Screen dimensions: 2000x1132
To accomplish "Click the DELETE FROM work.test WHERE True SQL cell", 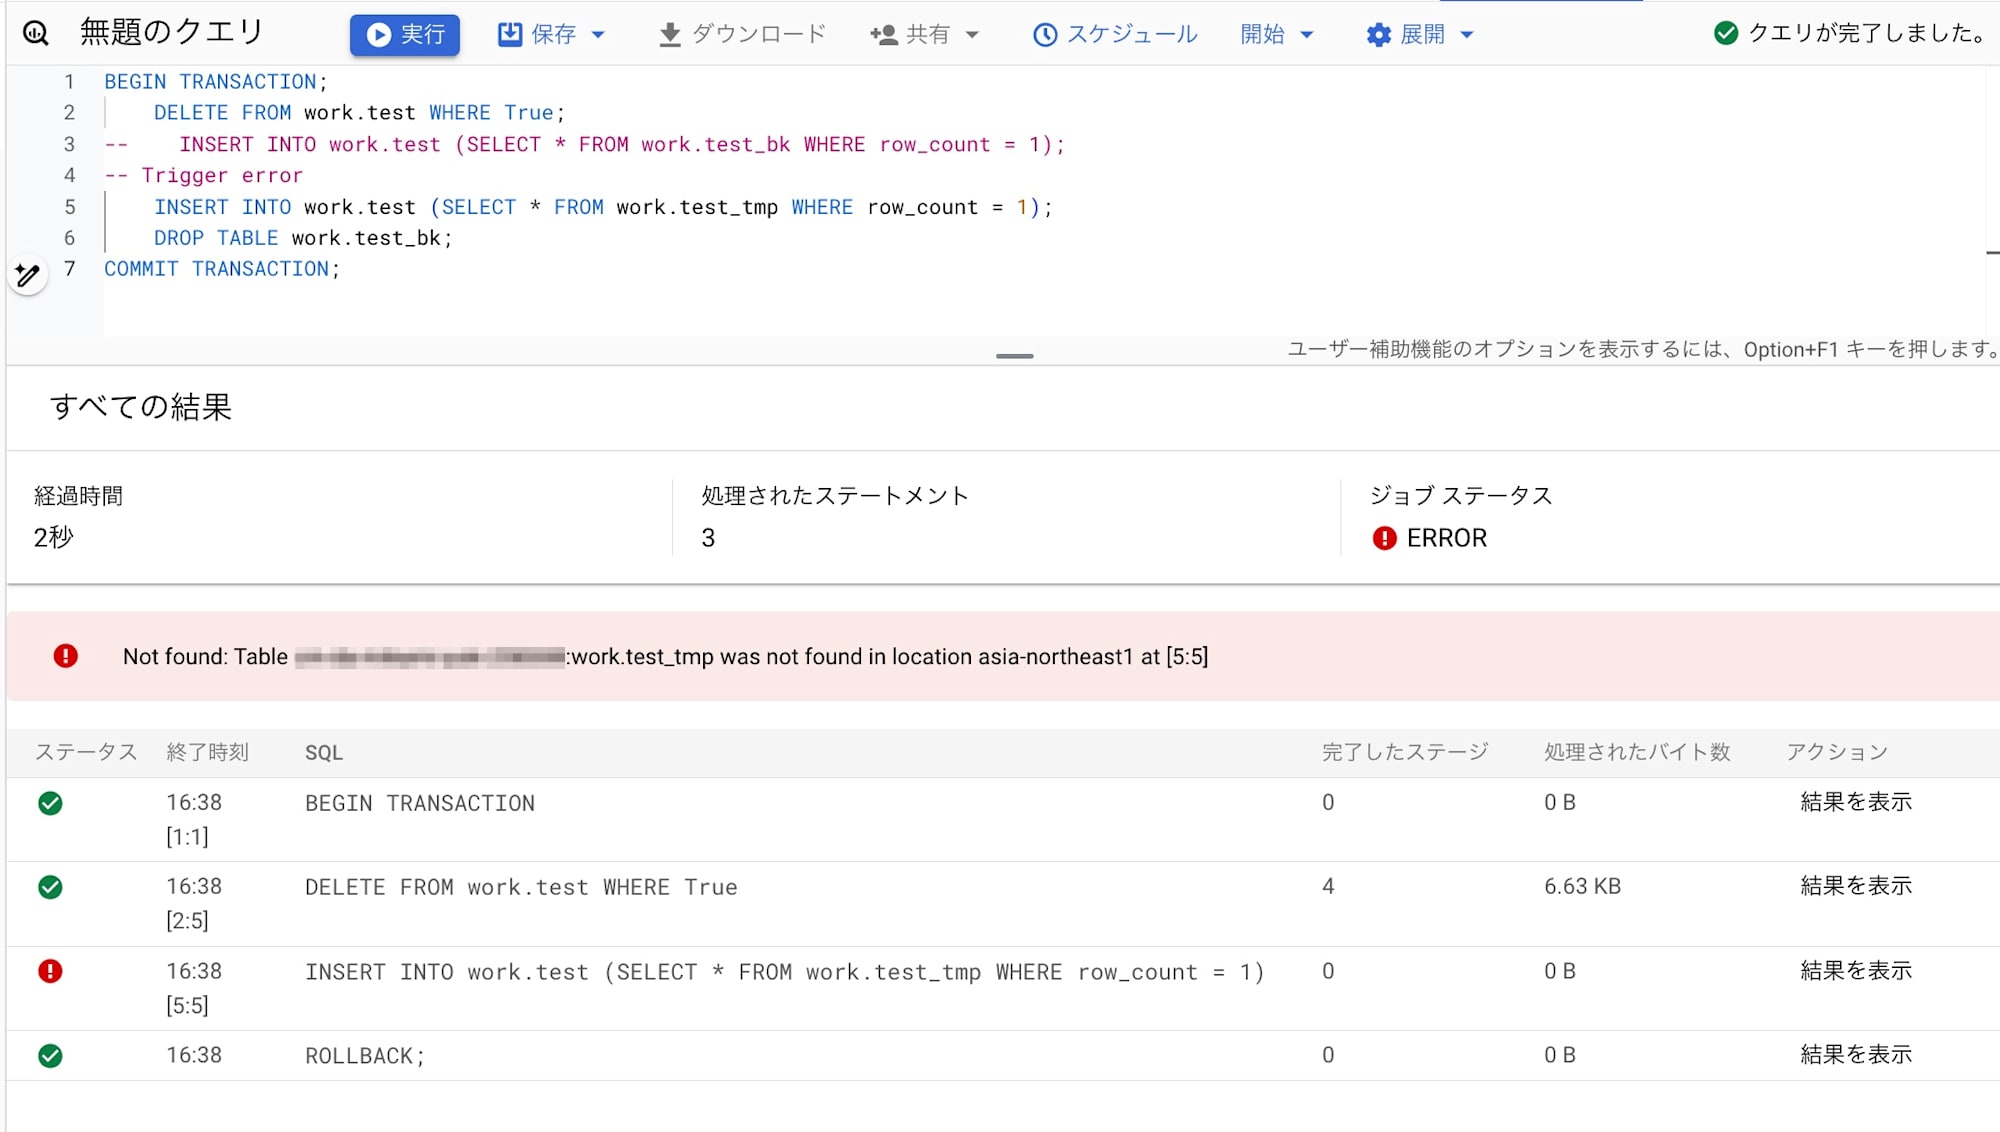I will (x=521, y=887).
